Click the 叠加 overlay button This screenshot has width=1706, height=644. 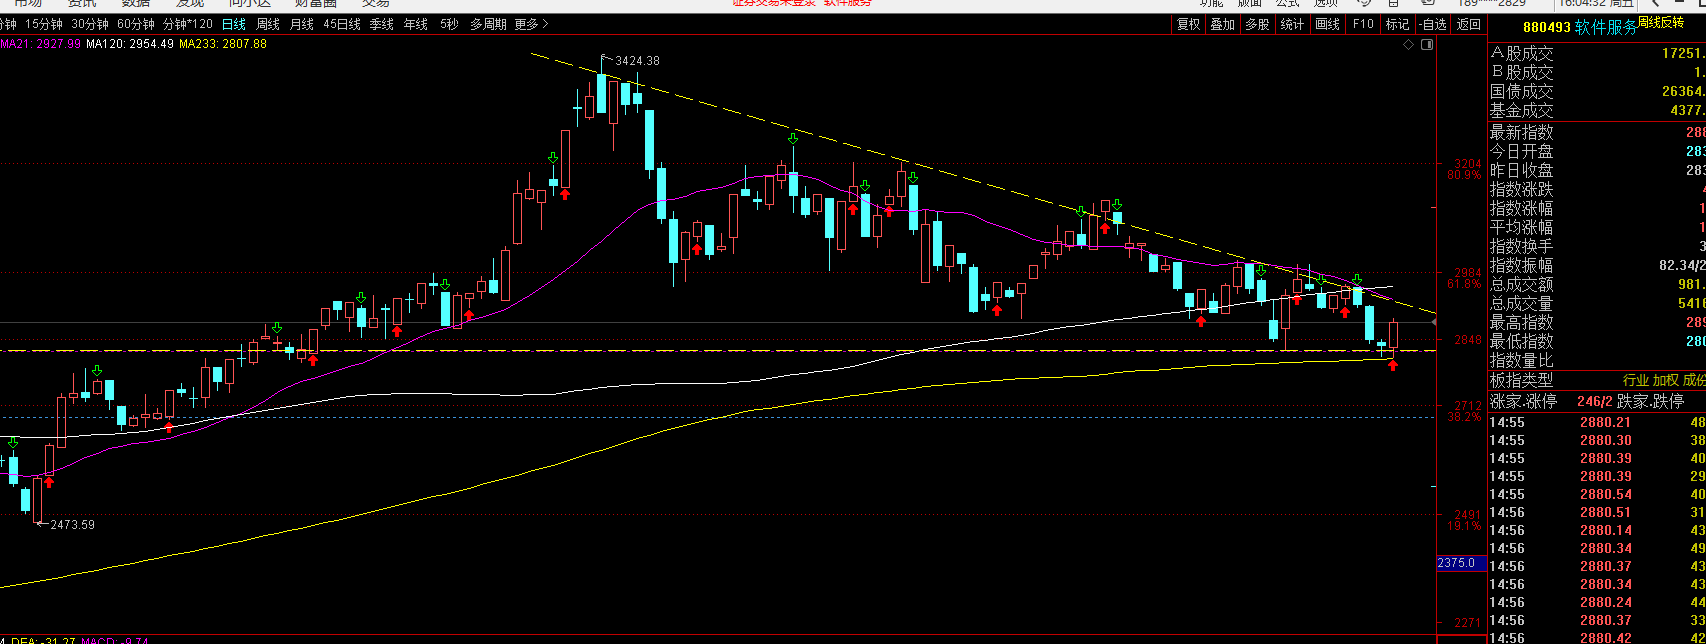(x=1223, y=24)
